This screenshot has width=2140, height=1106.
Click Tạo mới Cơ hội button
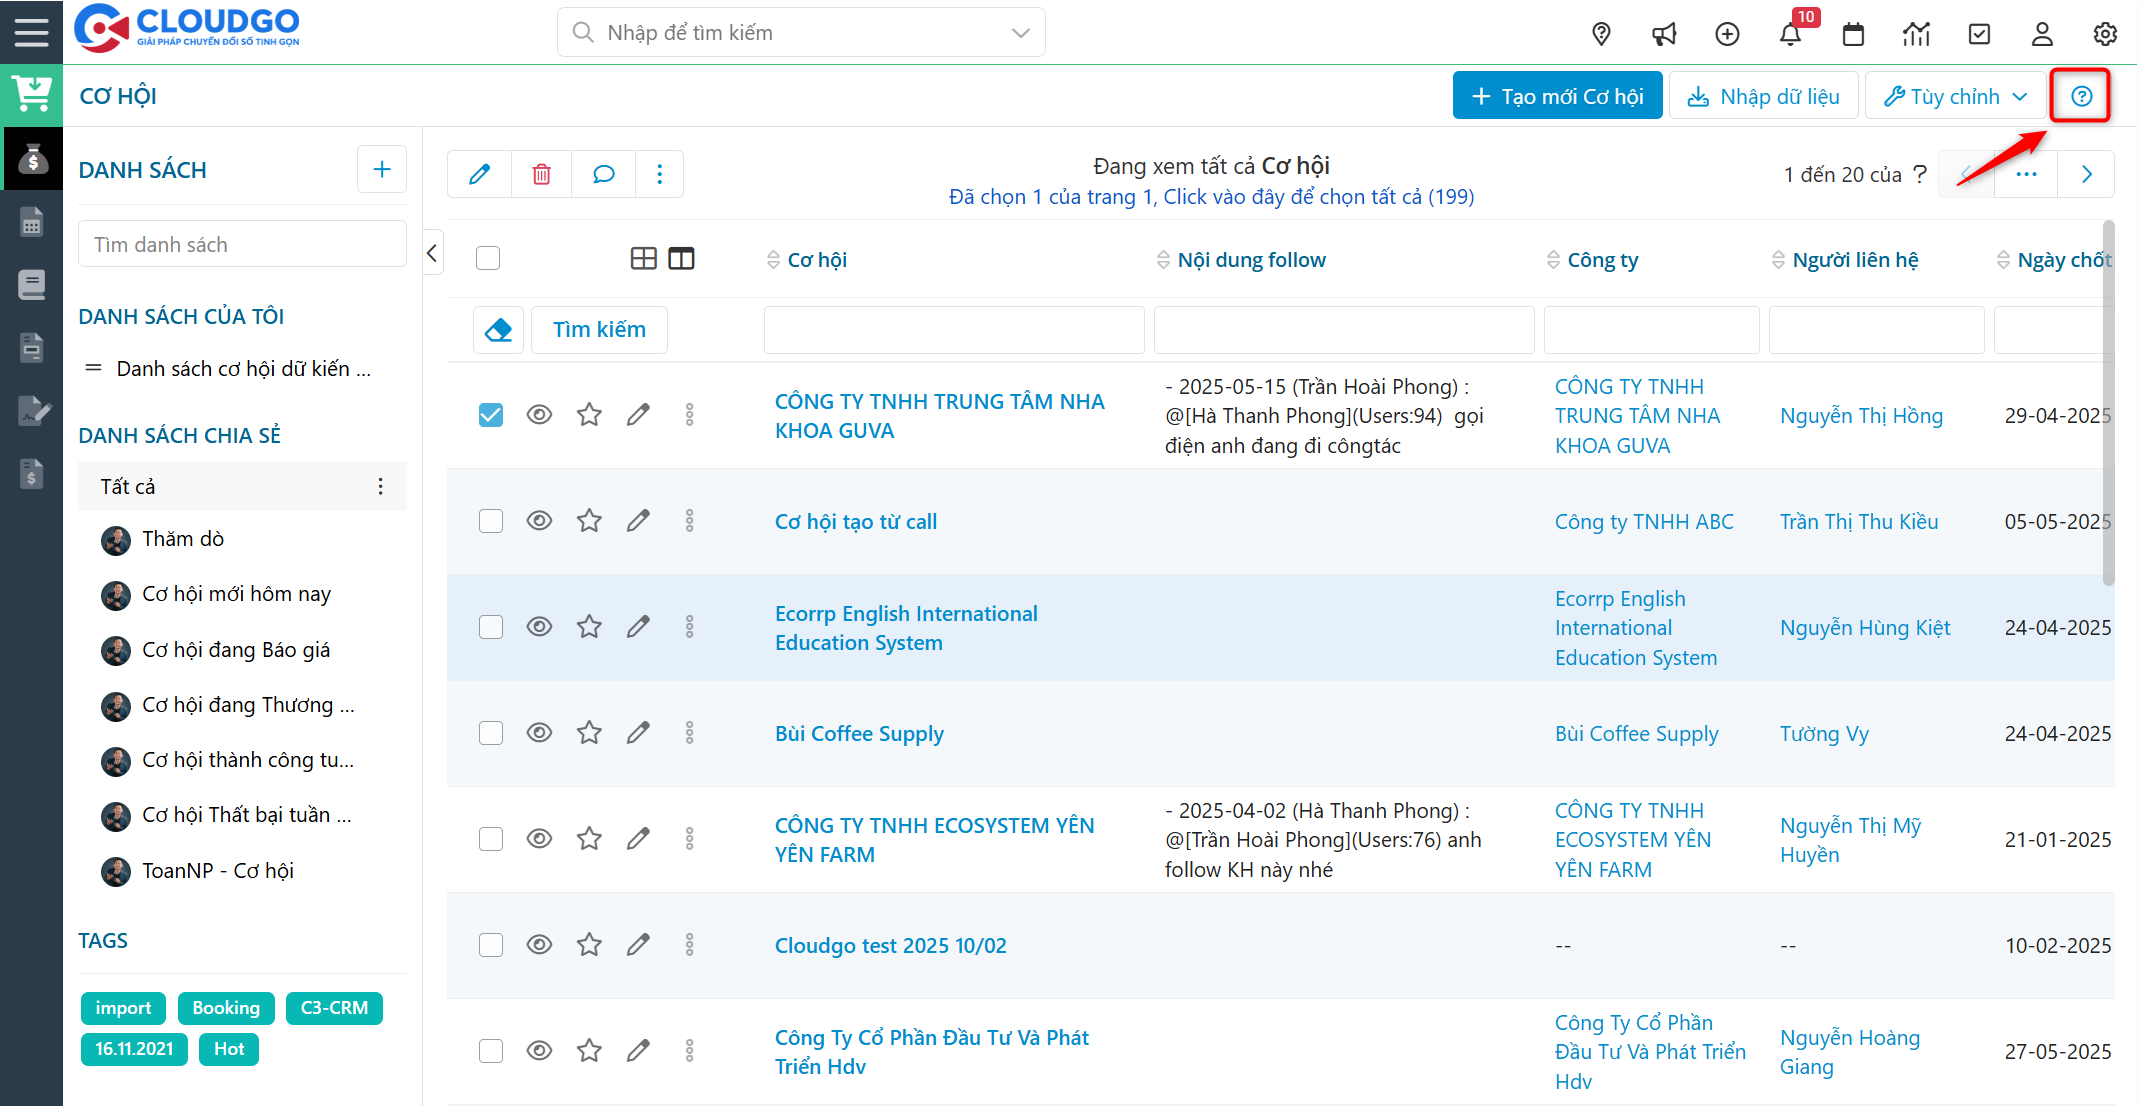pos(1557,96)
